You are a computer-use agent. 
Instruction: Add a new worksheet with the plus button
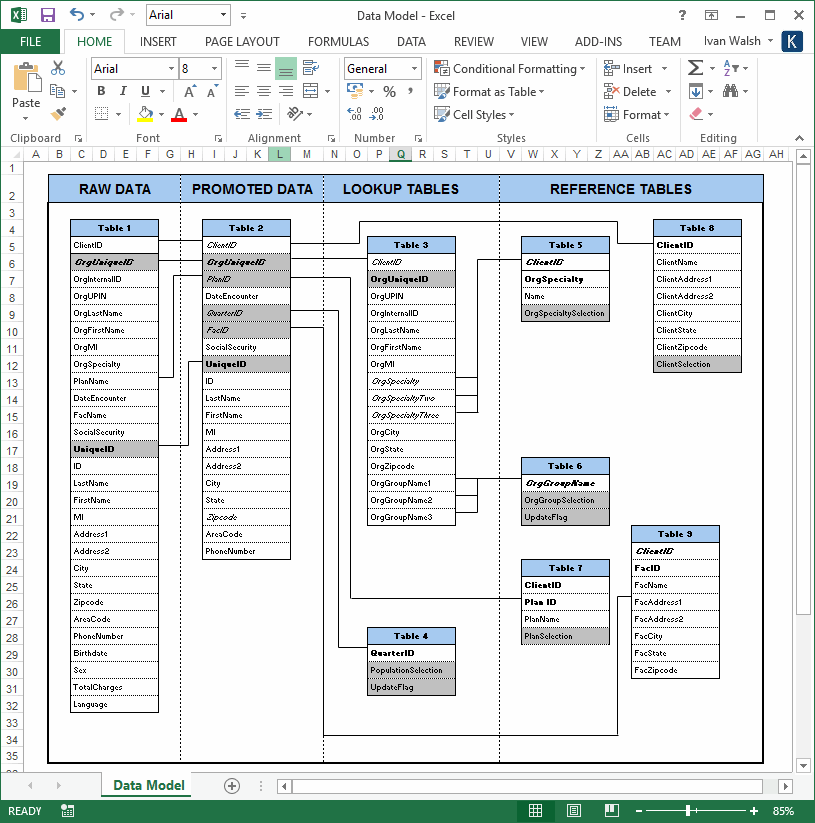[231, 786]
